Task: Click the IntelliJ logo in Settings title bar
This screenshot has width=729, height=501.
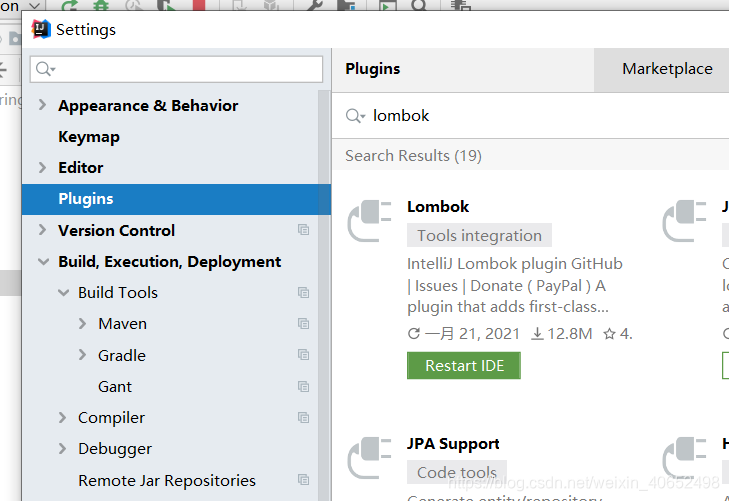Action: (41, 29)
